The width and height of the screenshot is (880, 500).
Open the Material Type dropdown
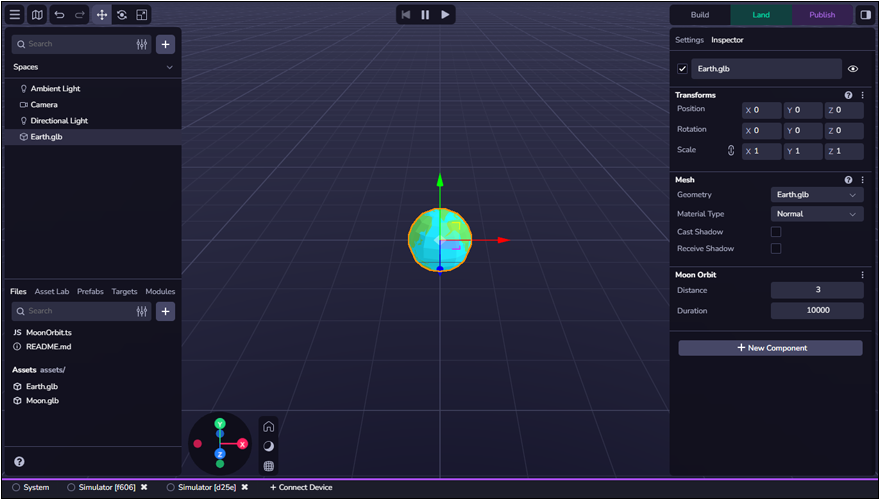pyautogui.click(x=816, y=214)
